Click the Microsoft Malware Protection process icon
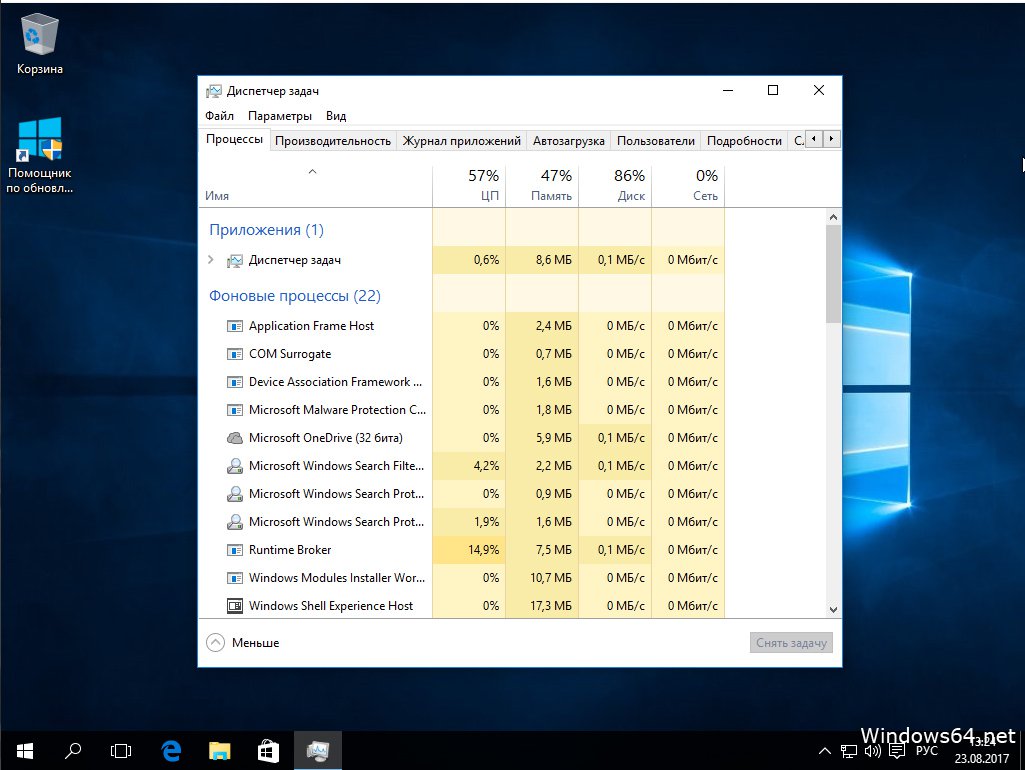Screen dimensions: 1025x770 tap(235, 410)
